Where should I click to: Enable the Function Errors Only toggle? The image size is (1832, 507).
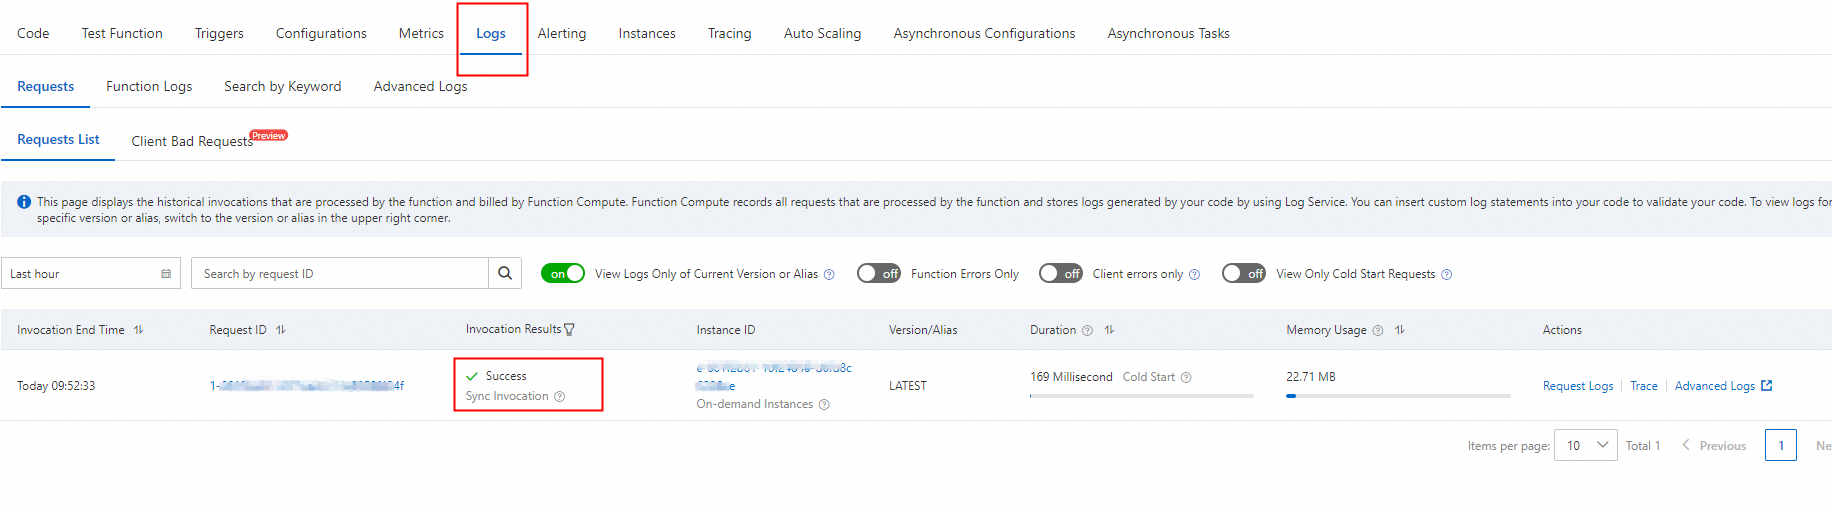879,274
